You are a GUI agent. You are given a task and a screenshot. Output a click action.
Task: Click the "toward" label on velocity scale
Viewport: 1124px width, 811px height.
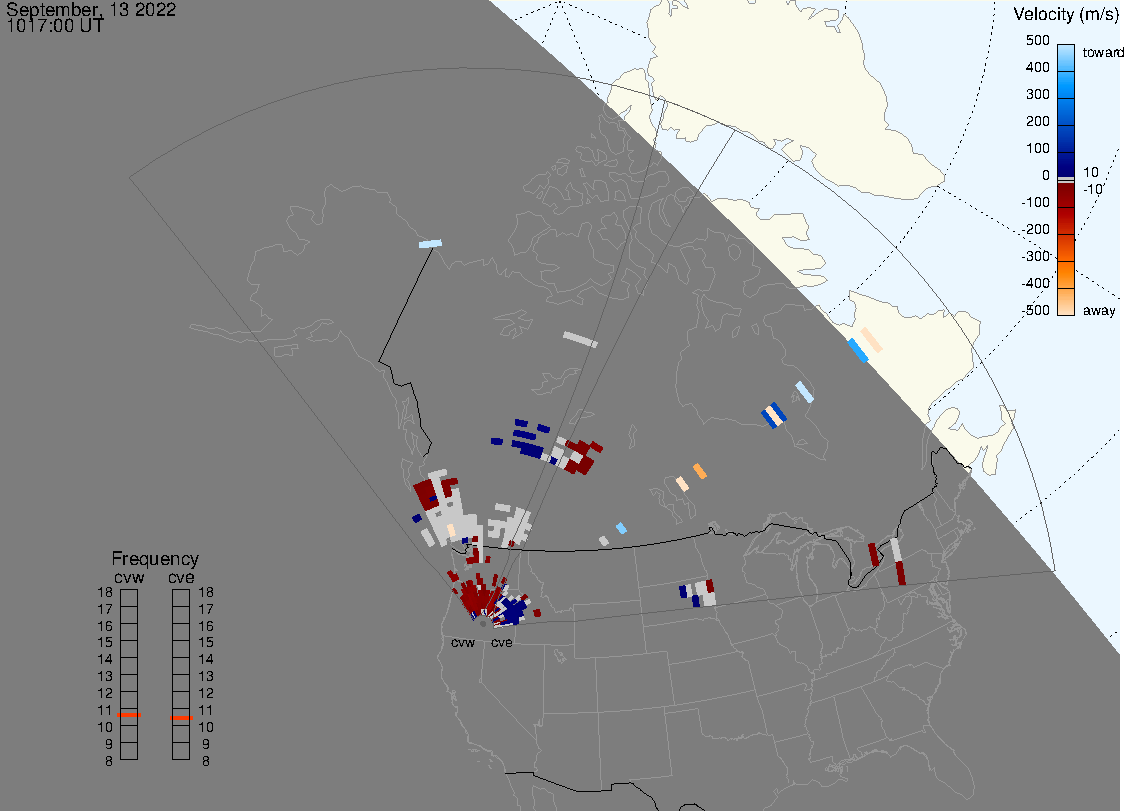click(x=1102, y=52)
